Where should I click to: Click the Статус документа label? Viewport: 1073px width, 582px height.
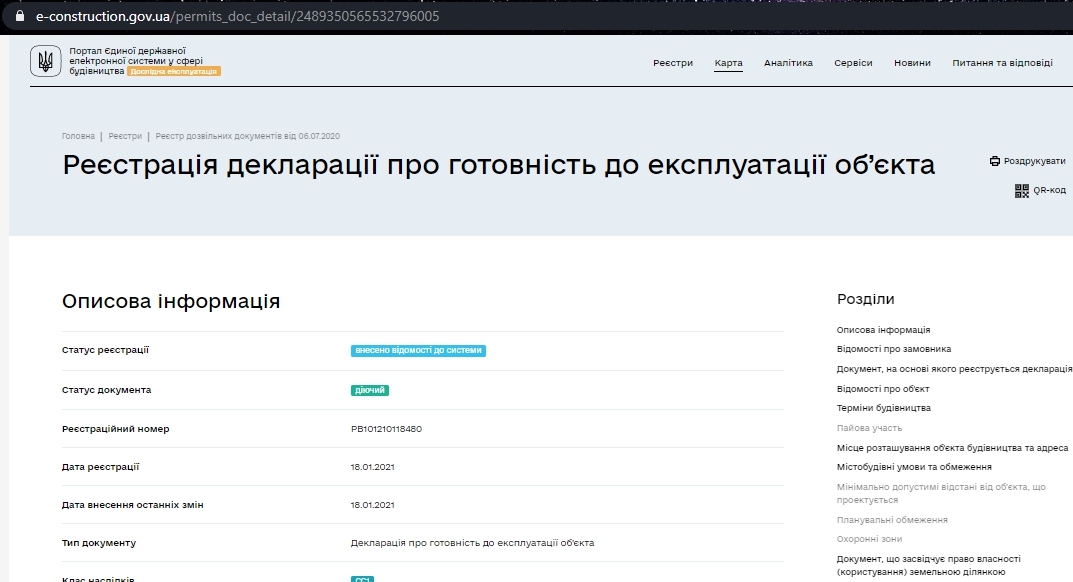point(106,390)
